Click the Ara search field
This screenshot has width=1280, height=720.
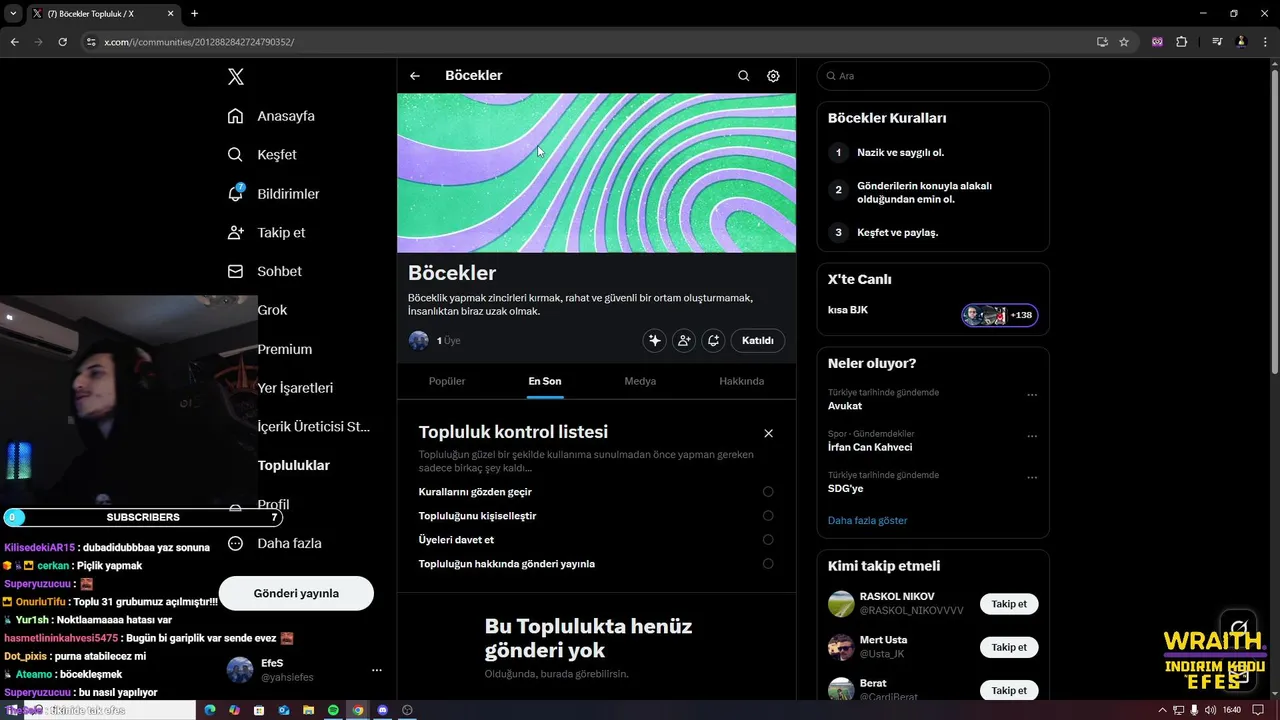933,76
